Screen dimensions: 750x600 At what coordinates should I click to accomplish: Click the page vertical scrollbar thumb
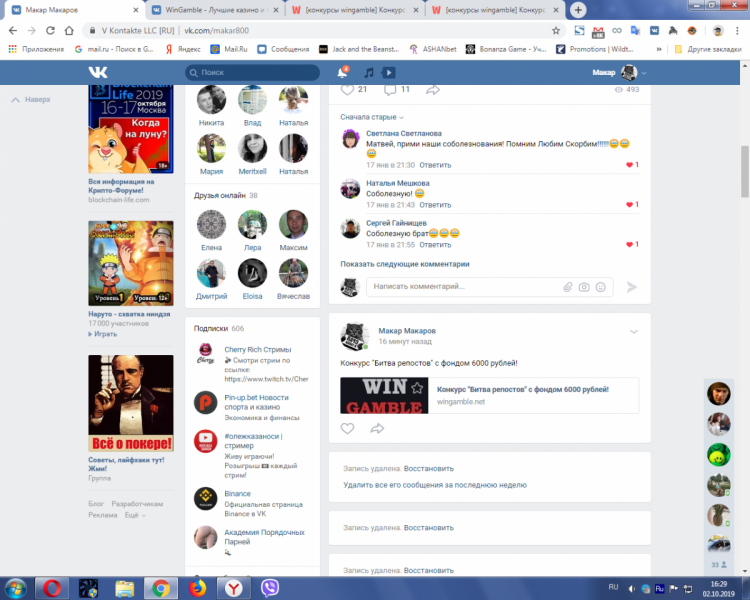pyautogui.click(x=745, y=171)
